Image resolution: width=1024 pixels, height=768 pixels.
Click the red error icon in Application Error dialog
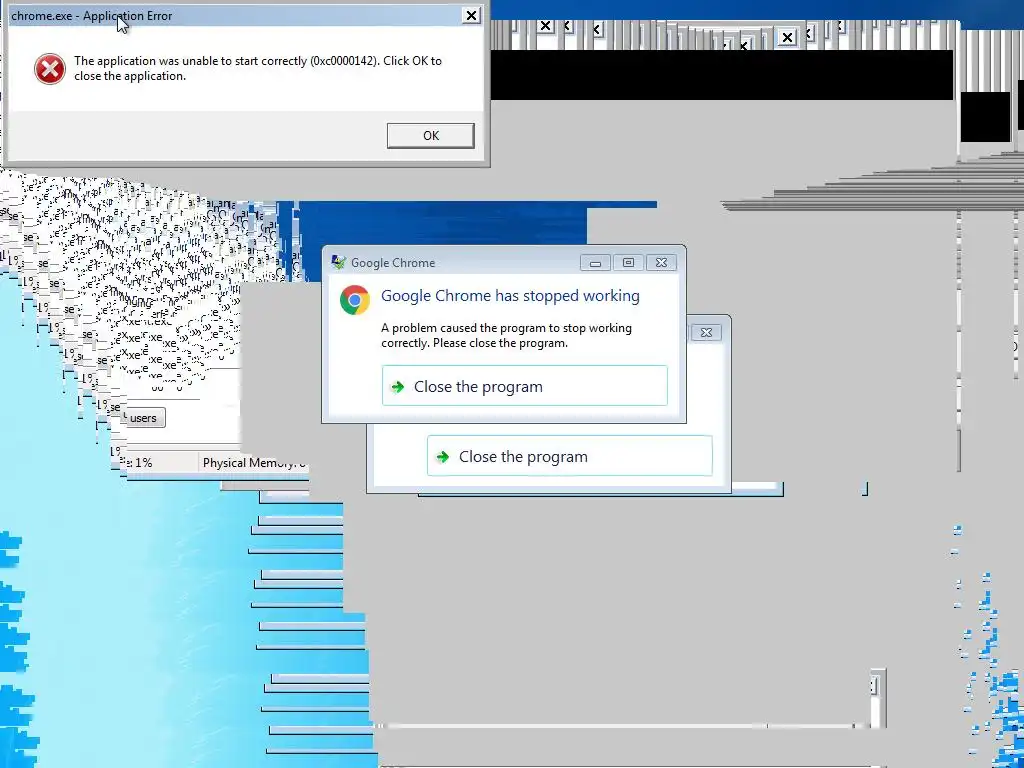pyautogui.click(x=50, y=69)
